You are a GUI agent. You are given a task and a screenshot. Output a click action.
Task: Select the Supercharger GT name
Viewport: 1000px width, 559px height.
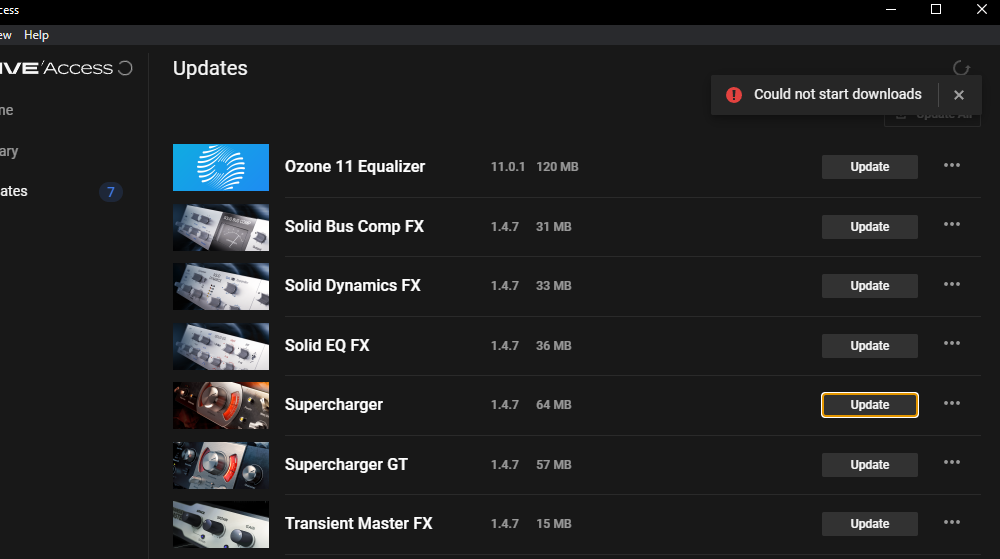[346, 465]
